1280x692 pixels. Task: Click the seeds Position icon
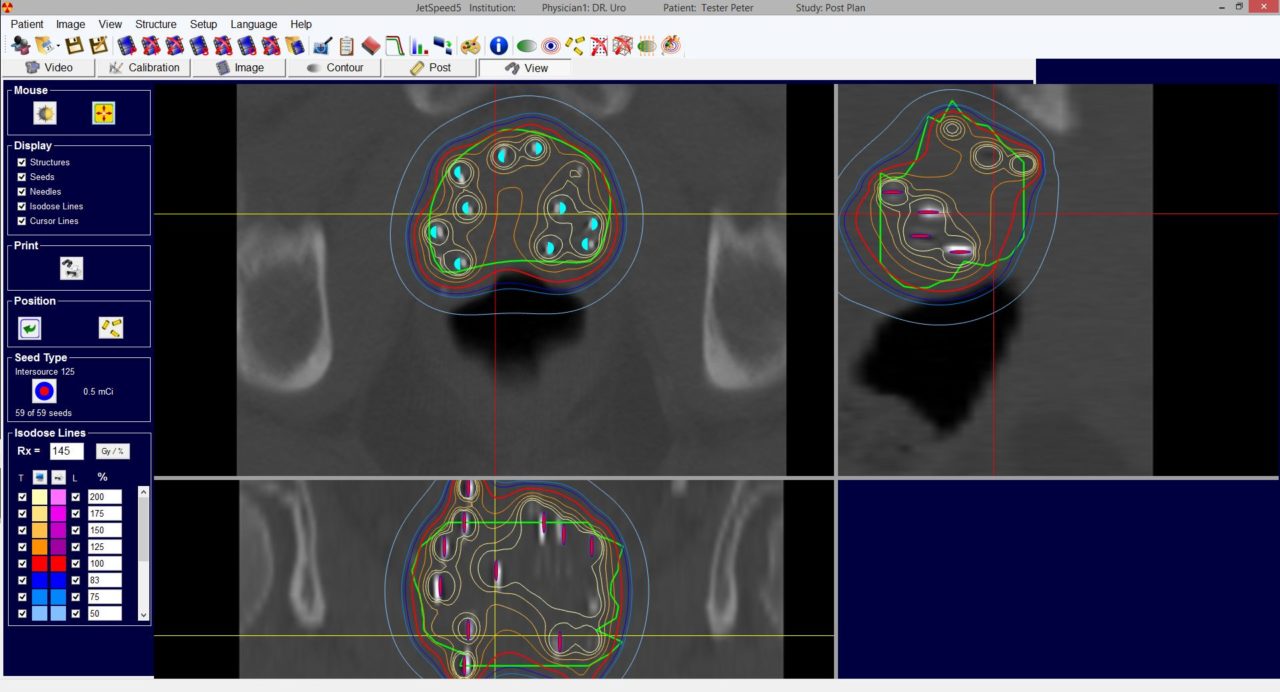tap(111, 327)
